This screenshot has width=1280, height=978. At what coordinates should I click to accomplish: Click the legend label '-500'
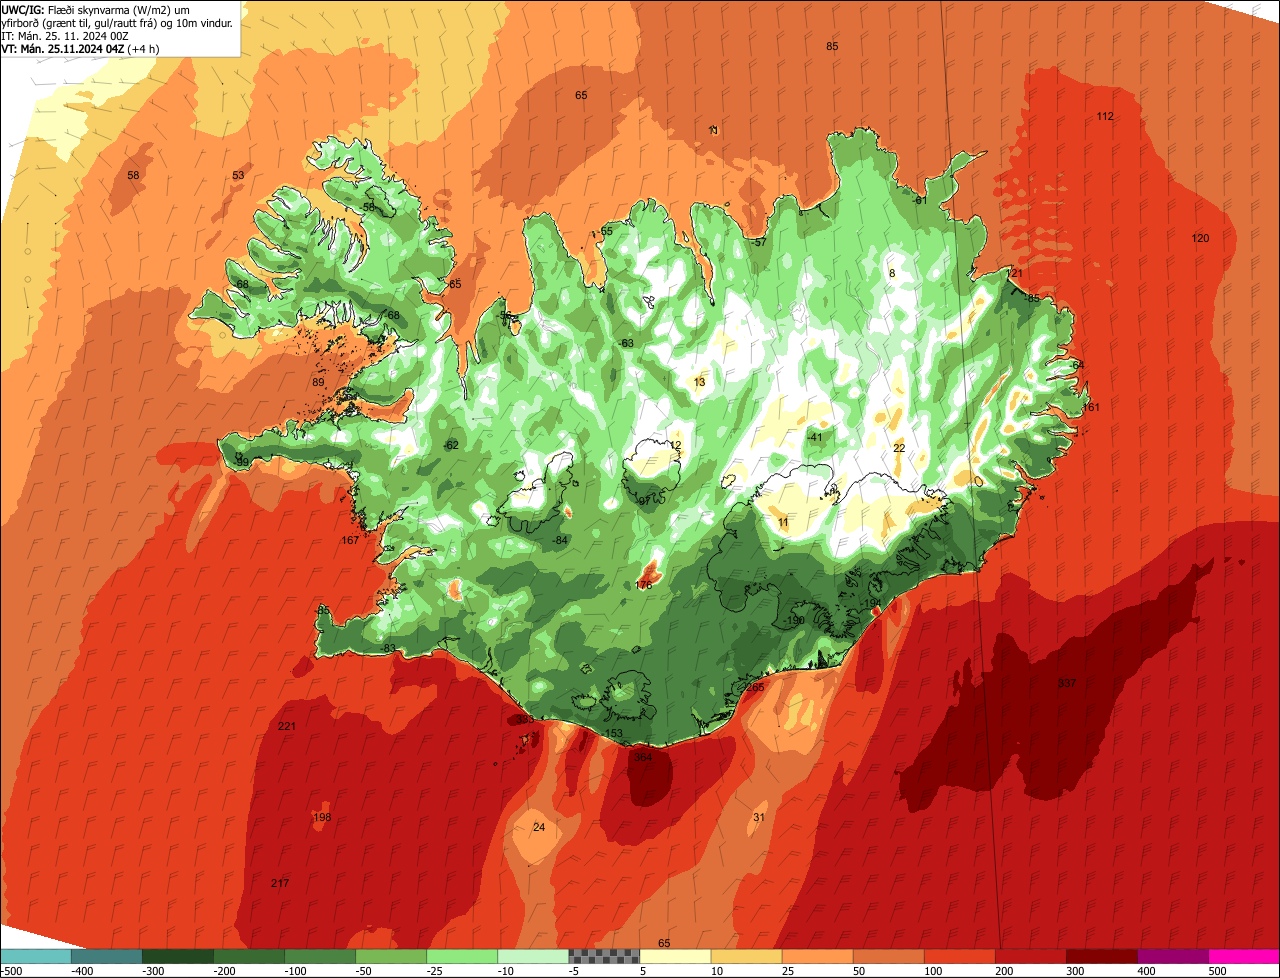(11, 970)
